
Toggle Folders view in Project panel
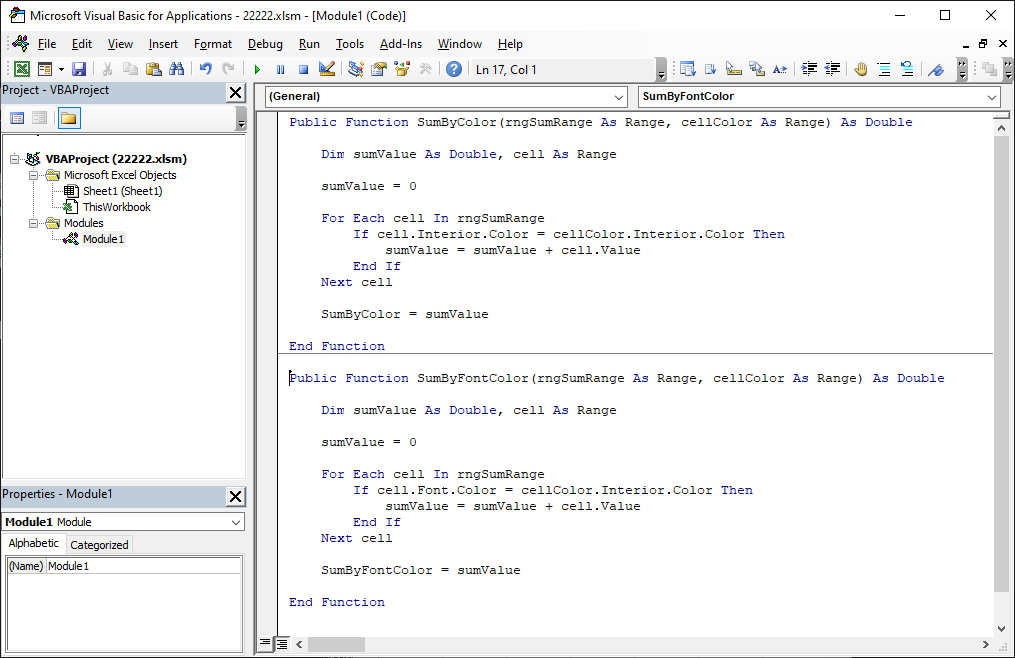pos(69,118)
